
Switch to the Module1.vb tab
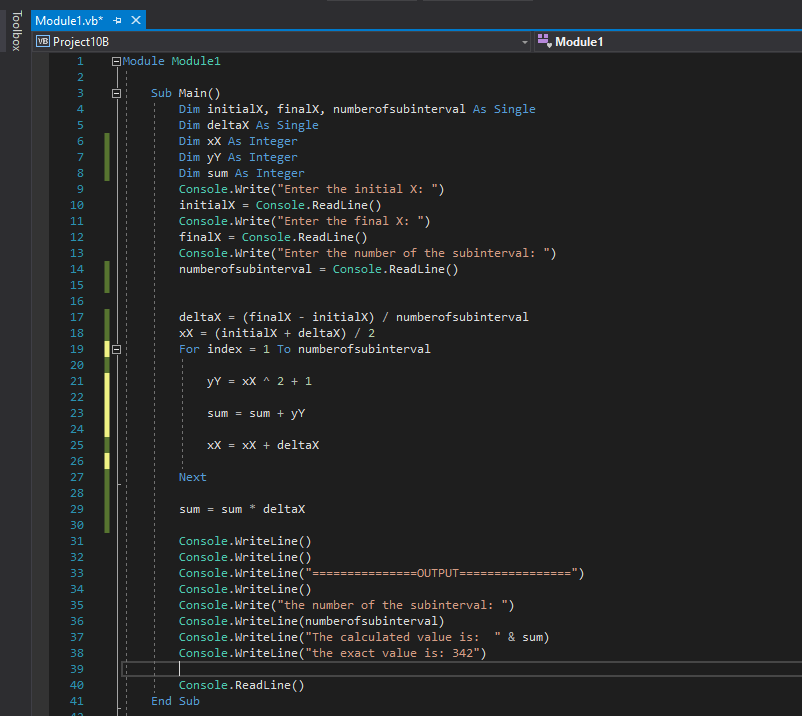(70, 19)
